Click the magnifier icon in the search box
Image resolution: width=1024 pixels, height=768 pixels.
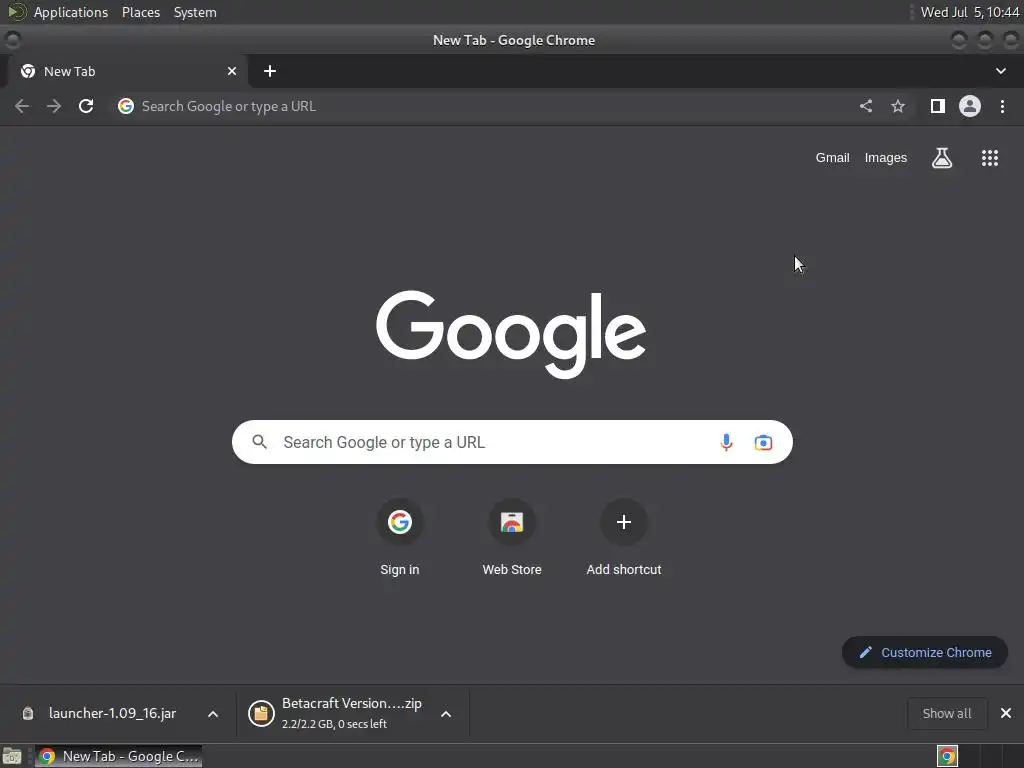[x=260, y=442]
